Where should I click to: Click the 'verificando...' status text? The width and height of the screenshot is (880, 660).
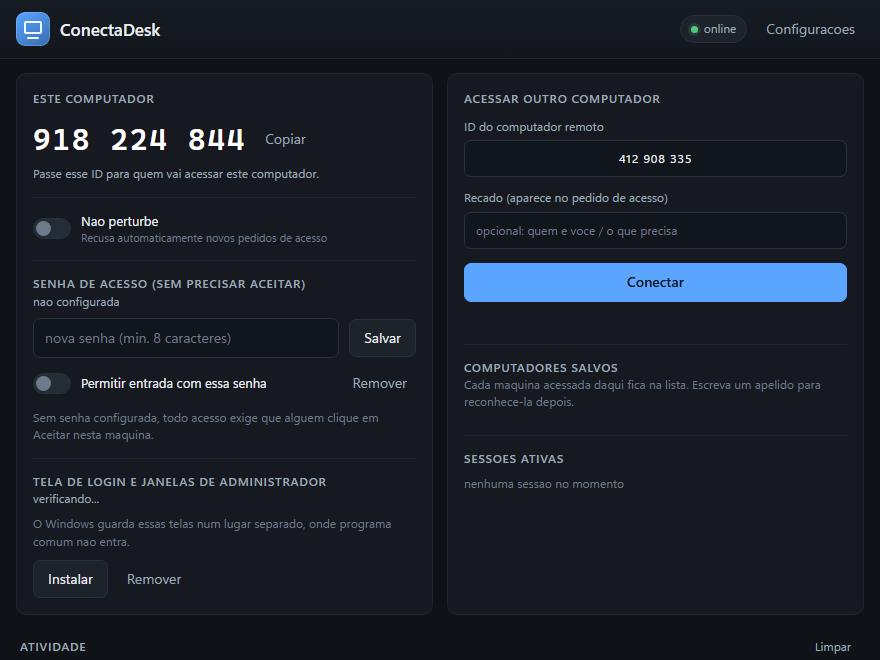[x=66, y=499]
